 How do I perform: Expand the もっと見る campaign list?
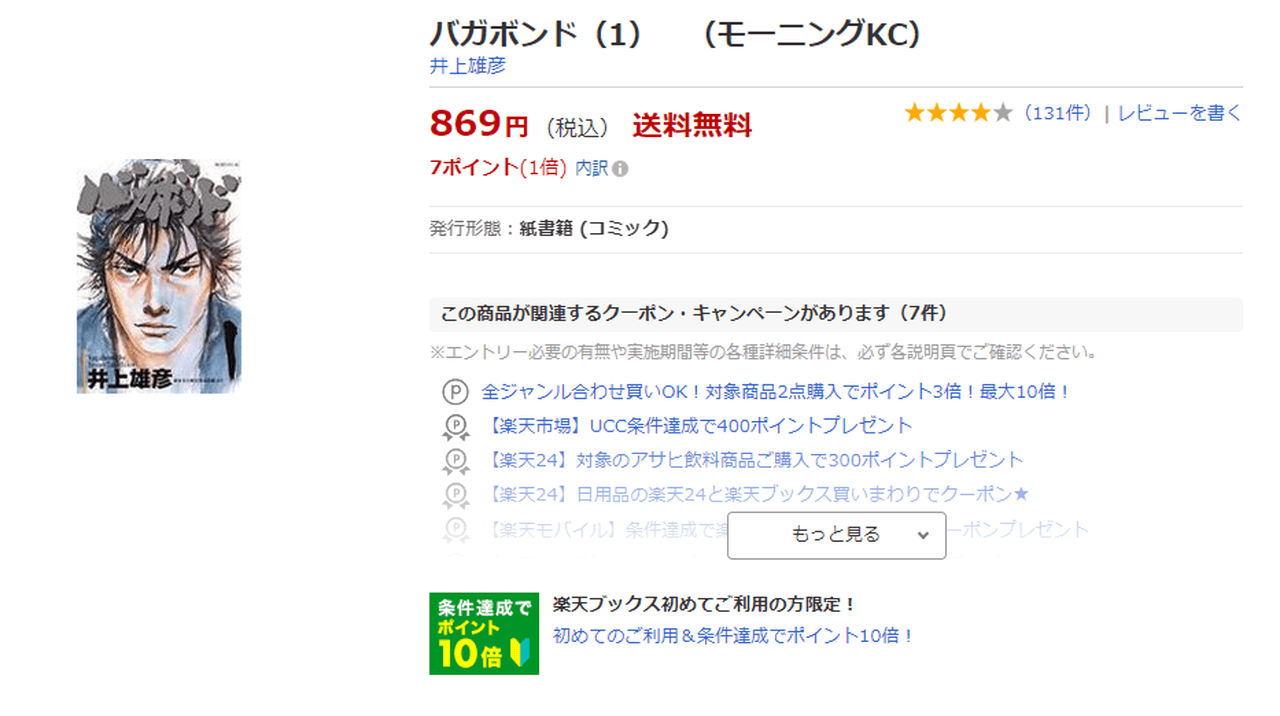(x=836, y=535)
